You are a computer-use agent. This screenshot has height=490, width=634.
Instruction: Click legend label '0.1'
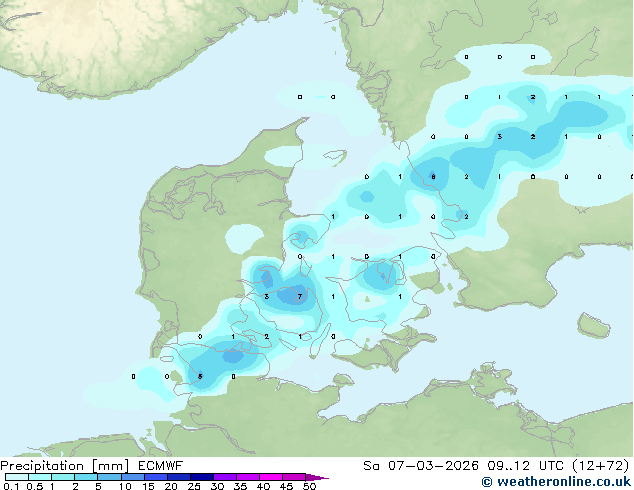11,486
